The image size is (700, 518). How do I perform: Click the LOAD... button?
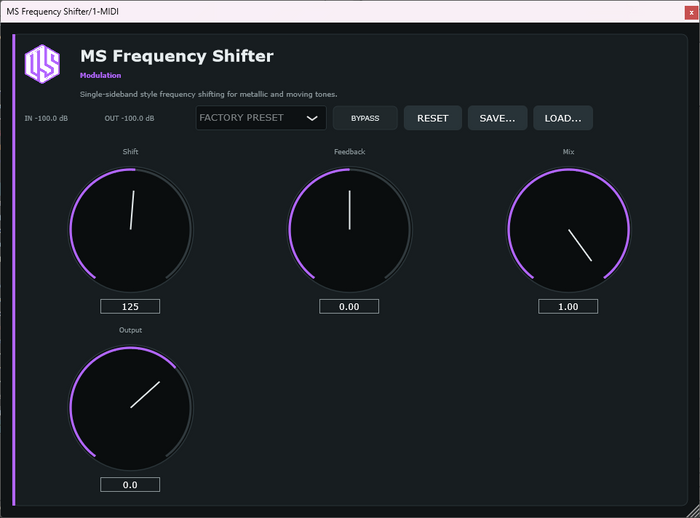click(x=563, y=118)
